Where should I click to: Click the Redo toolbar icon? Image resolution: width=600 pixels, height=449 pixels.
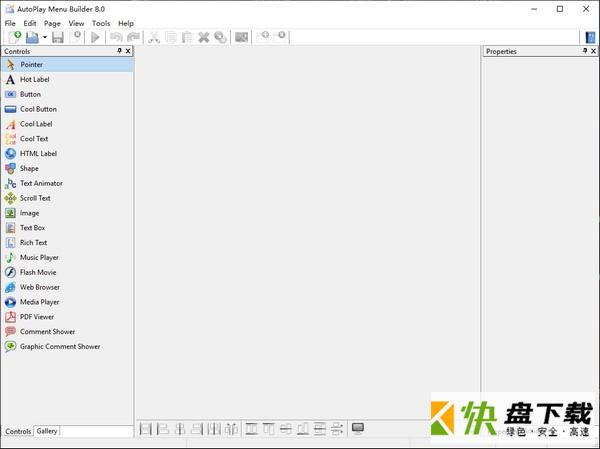[x=133, y=37]
